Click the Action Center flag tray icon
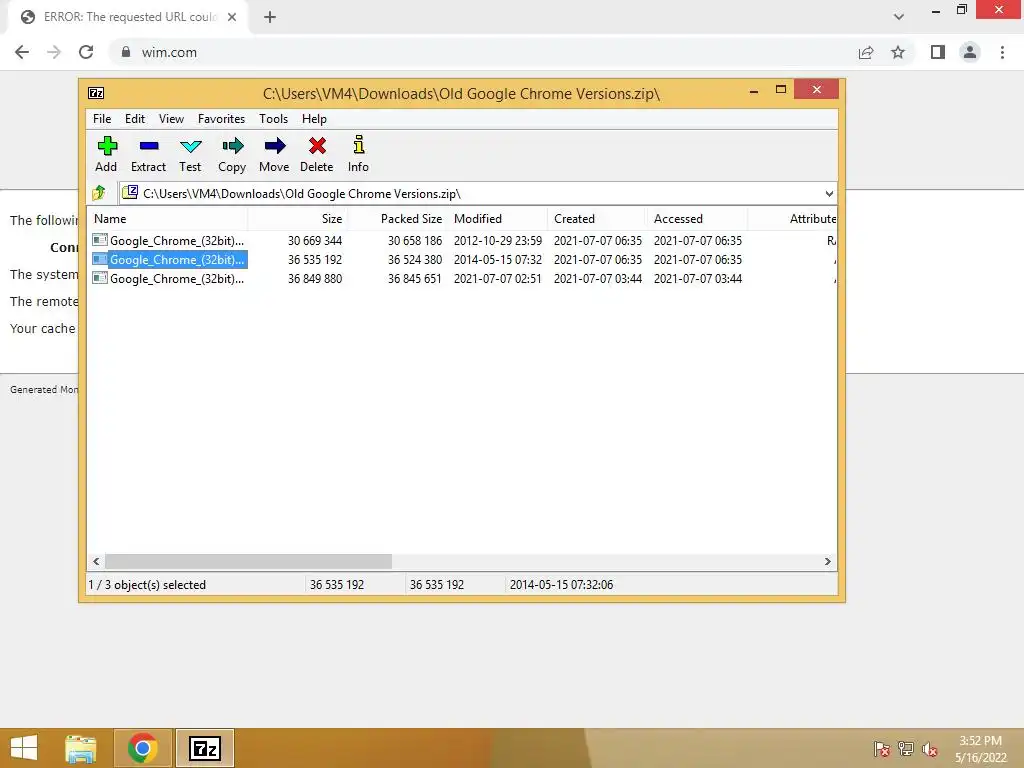The height and width of the screenshot is (768, 1024). click(882, 749)
